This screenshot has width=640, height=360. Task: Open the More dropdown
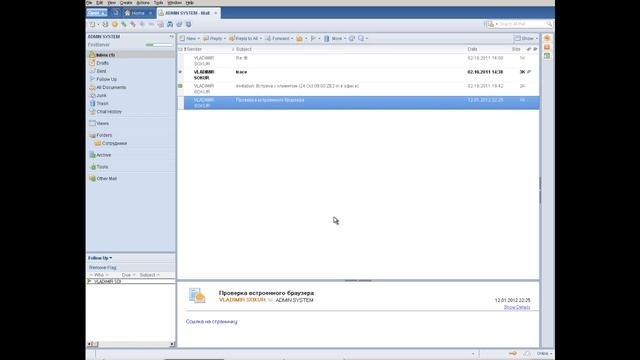click(345, 38)
